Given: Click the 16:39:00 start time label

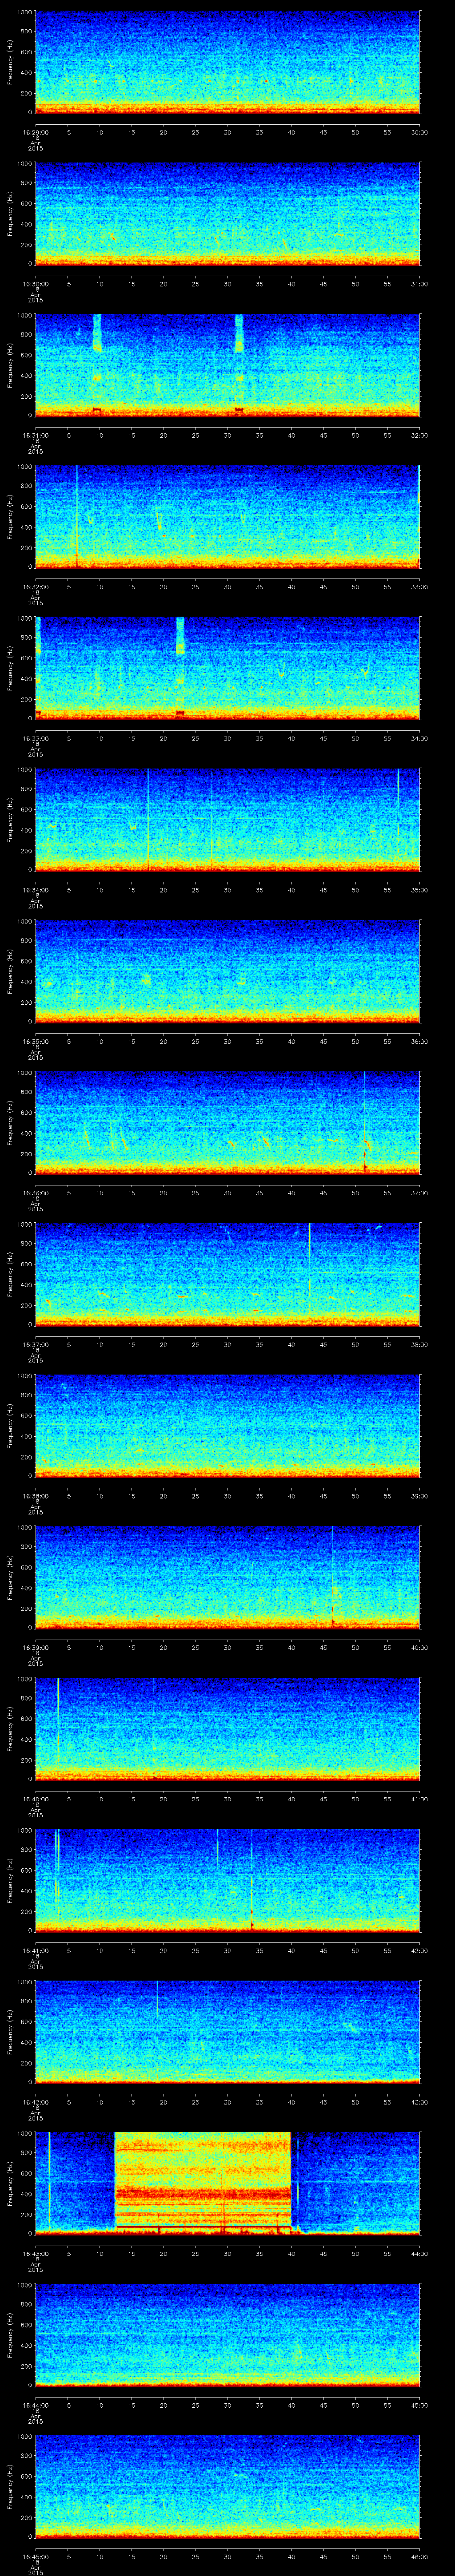Looking at the screenshot, I should click(x=35, y=1647).
